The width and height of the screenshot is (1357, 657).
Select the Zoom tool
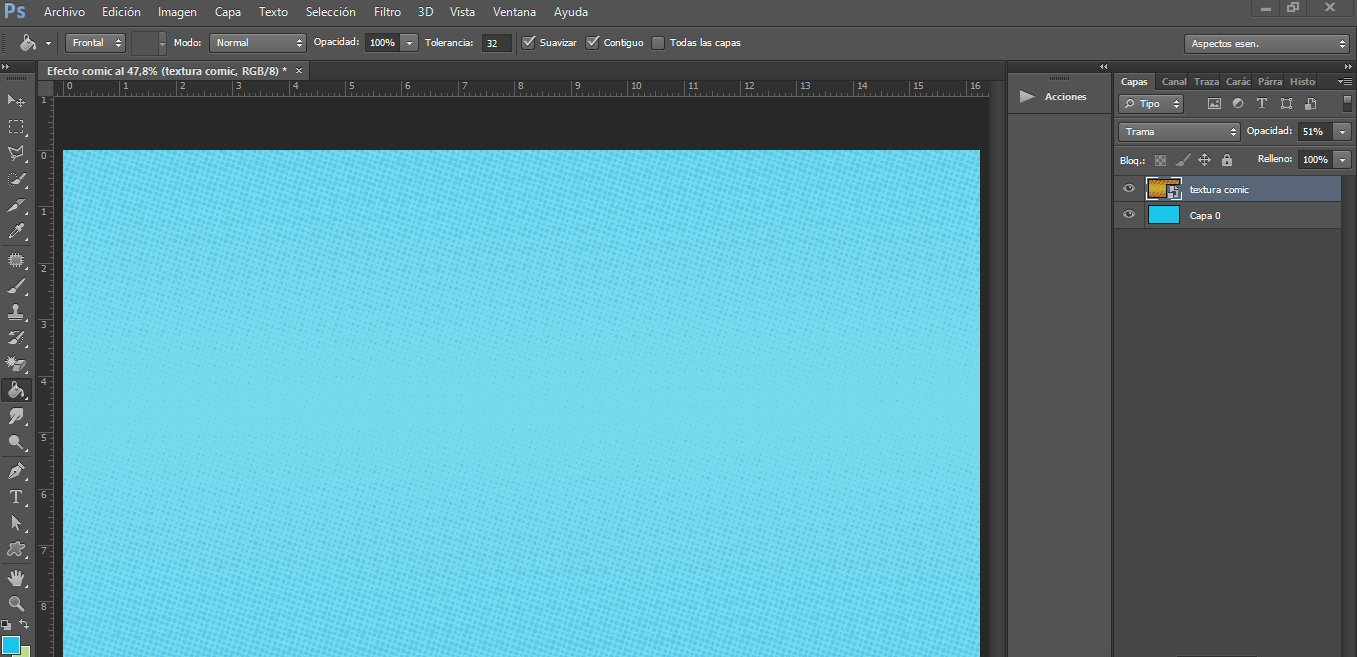tap(16, 604)
